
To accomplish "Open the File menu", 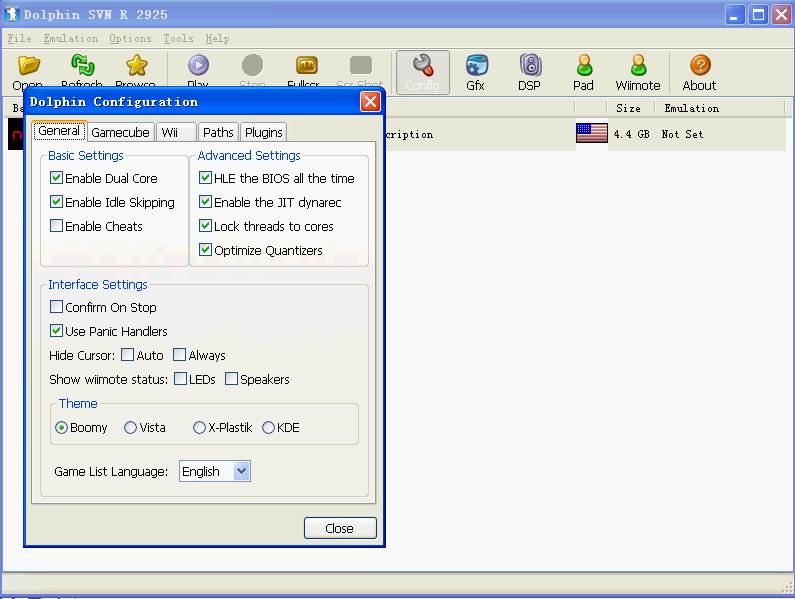I will [19, 39].
